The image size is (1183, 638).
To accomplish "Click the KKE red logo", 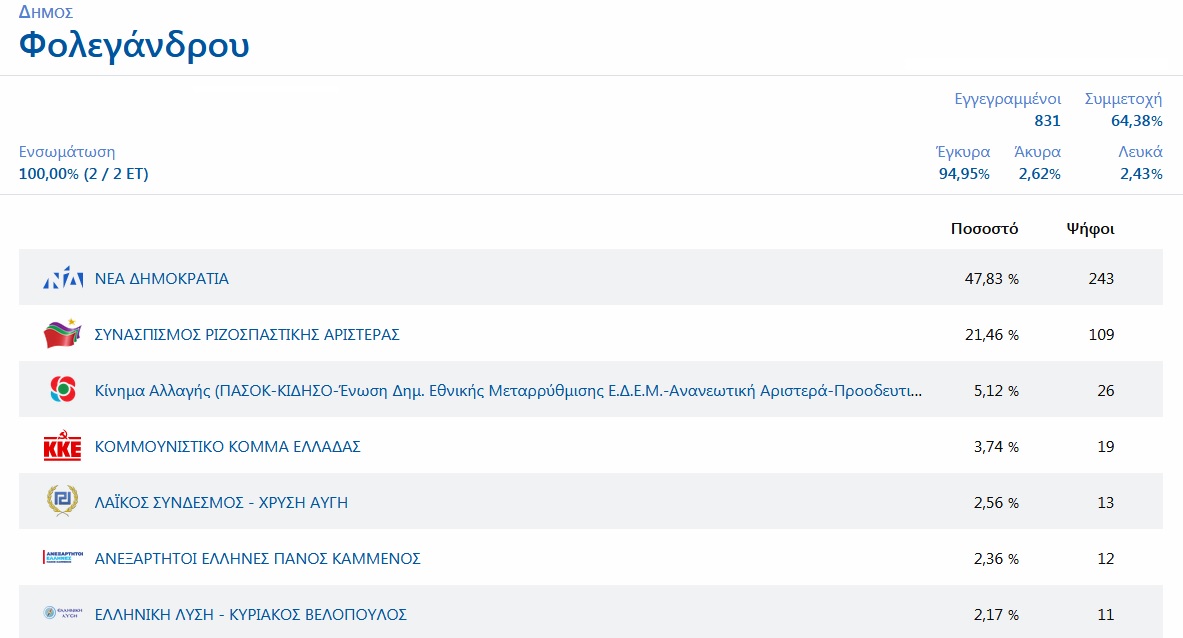I will tap(63, 447).
